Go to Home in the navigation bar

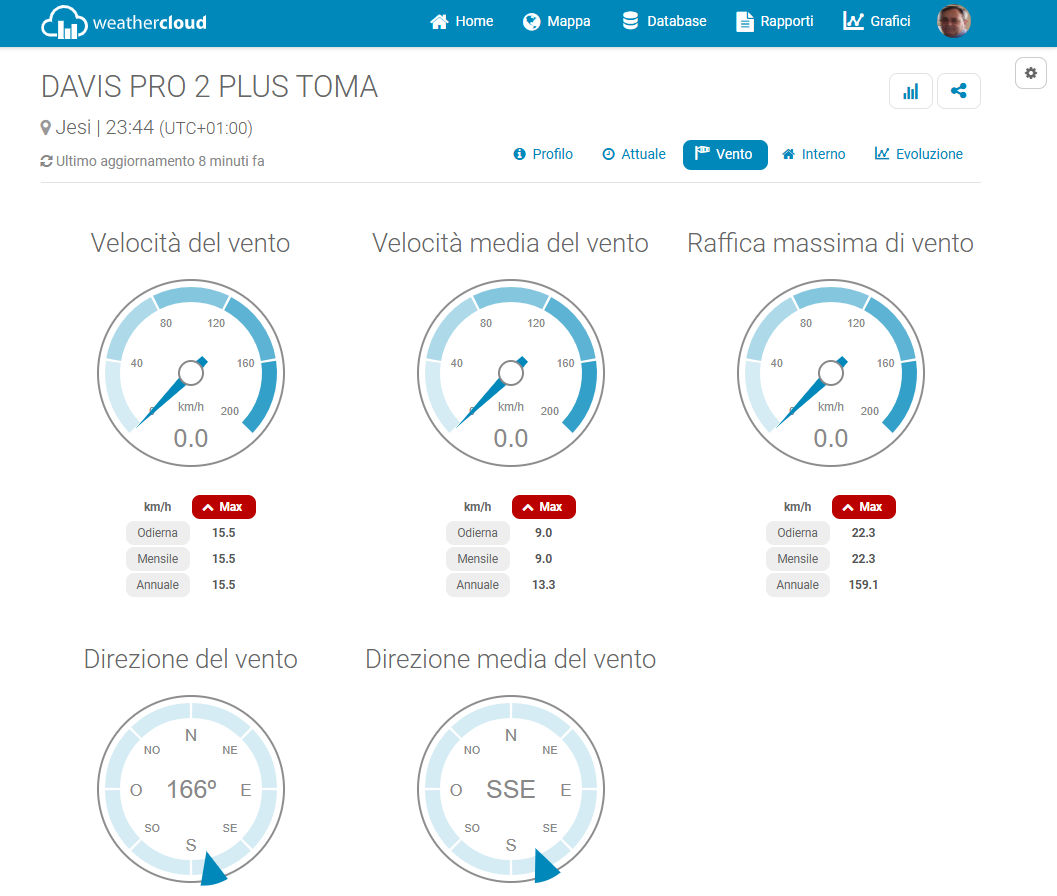point(462,21)
